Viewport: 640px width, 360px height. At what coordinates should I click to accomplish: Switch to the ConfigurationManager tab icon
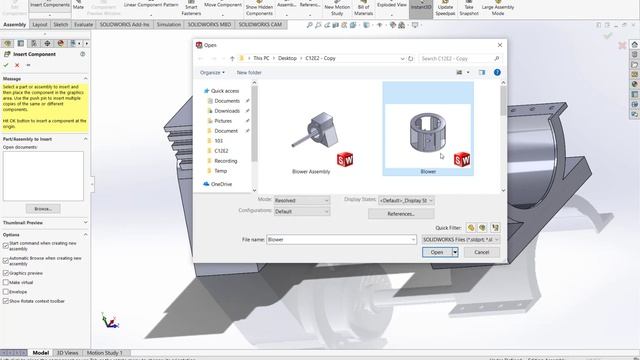34,43
